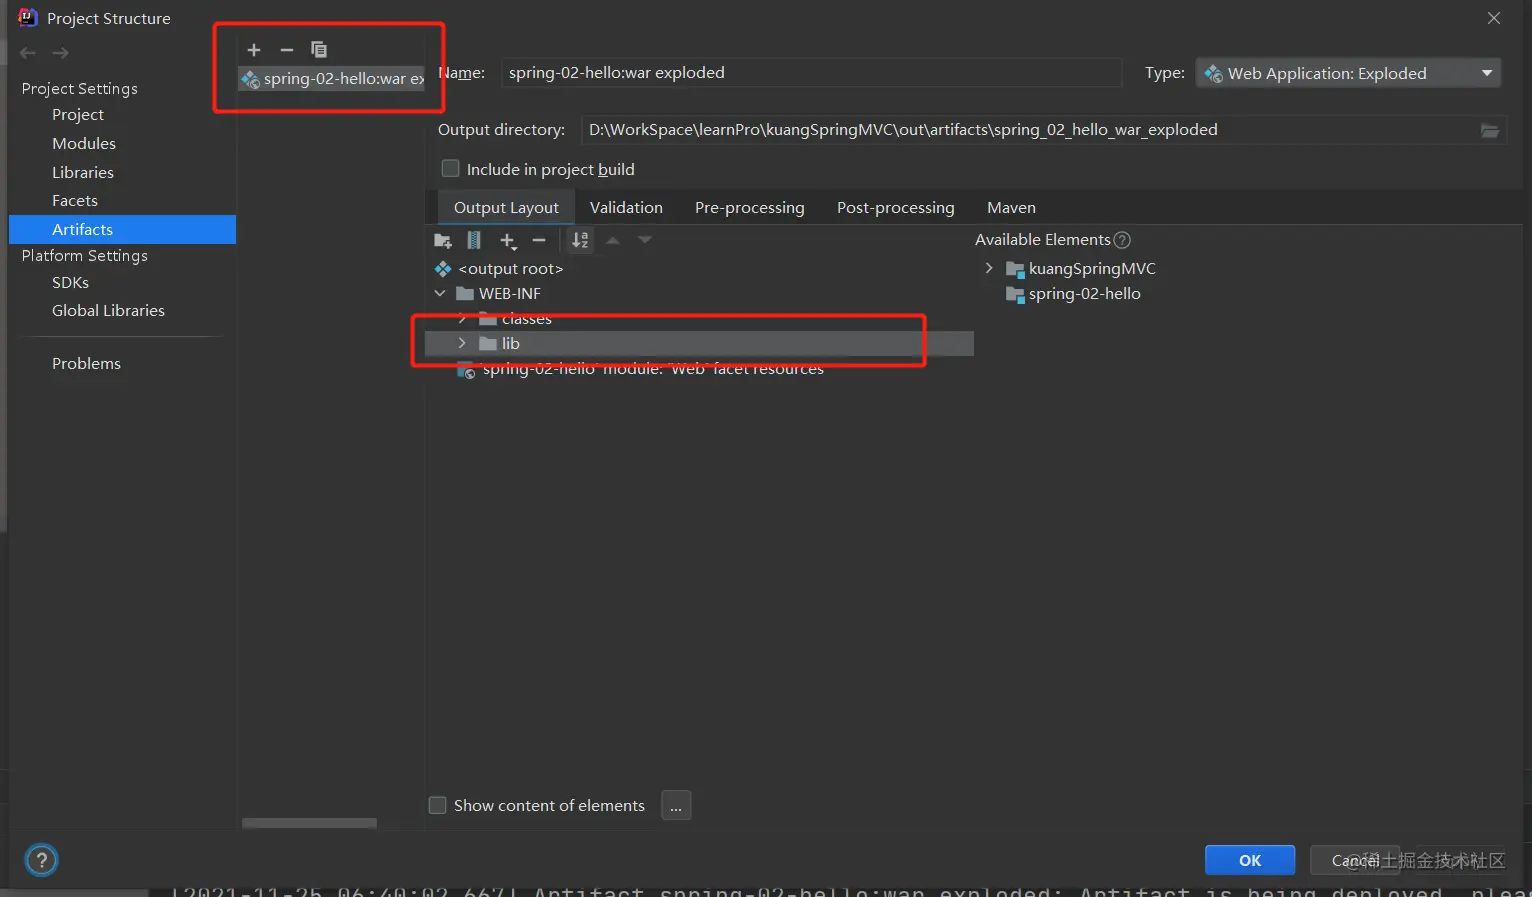Open the artifact Type dropdown
The height and width of the screenshot is (897, 1532).
pyautogui.click(x=1348, y=73)
